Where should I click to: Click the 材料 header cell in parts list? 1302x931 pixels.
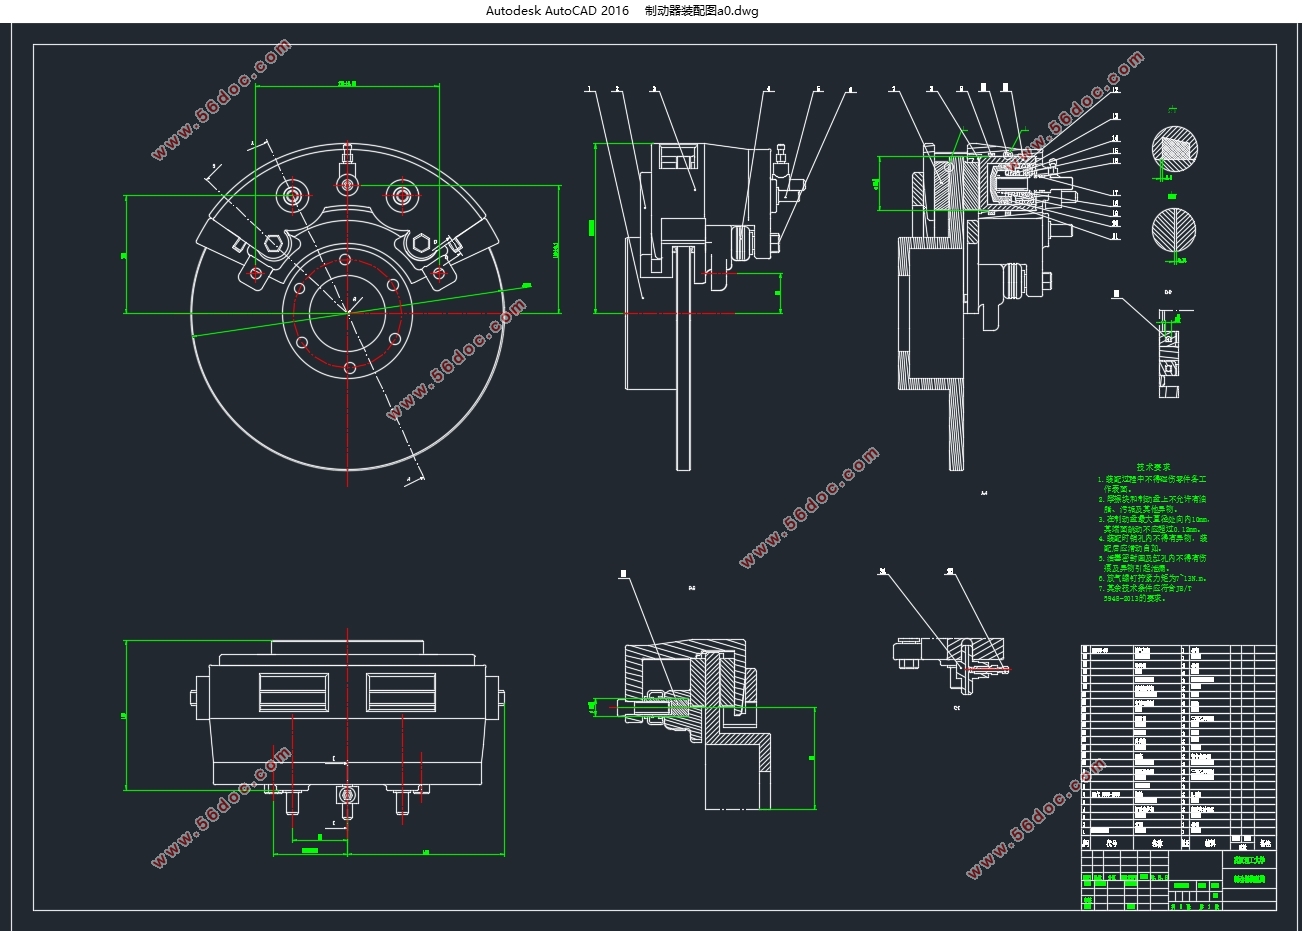click(1211, 843)
